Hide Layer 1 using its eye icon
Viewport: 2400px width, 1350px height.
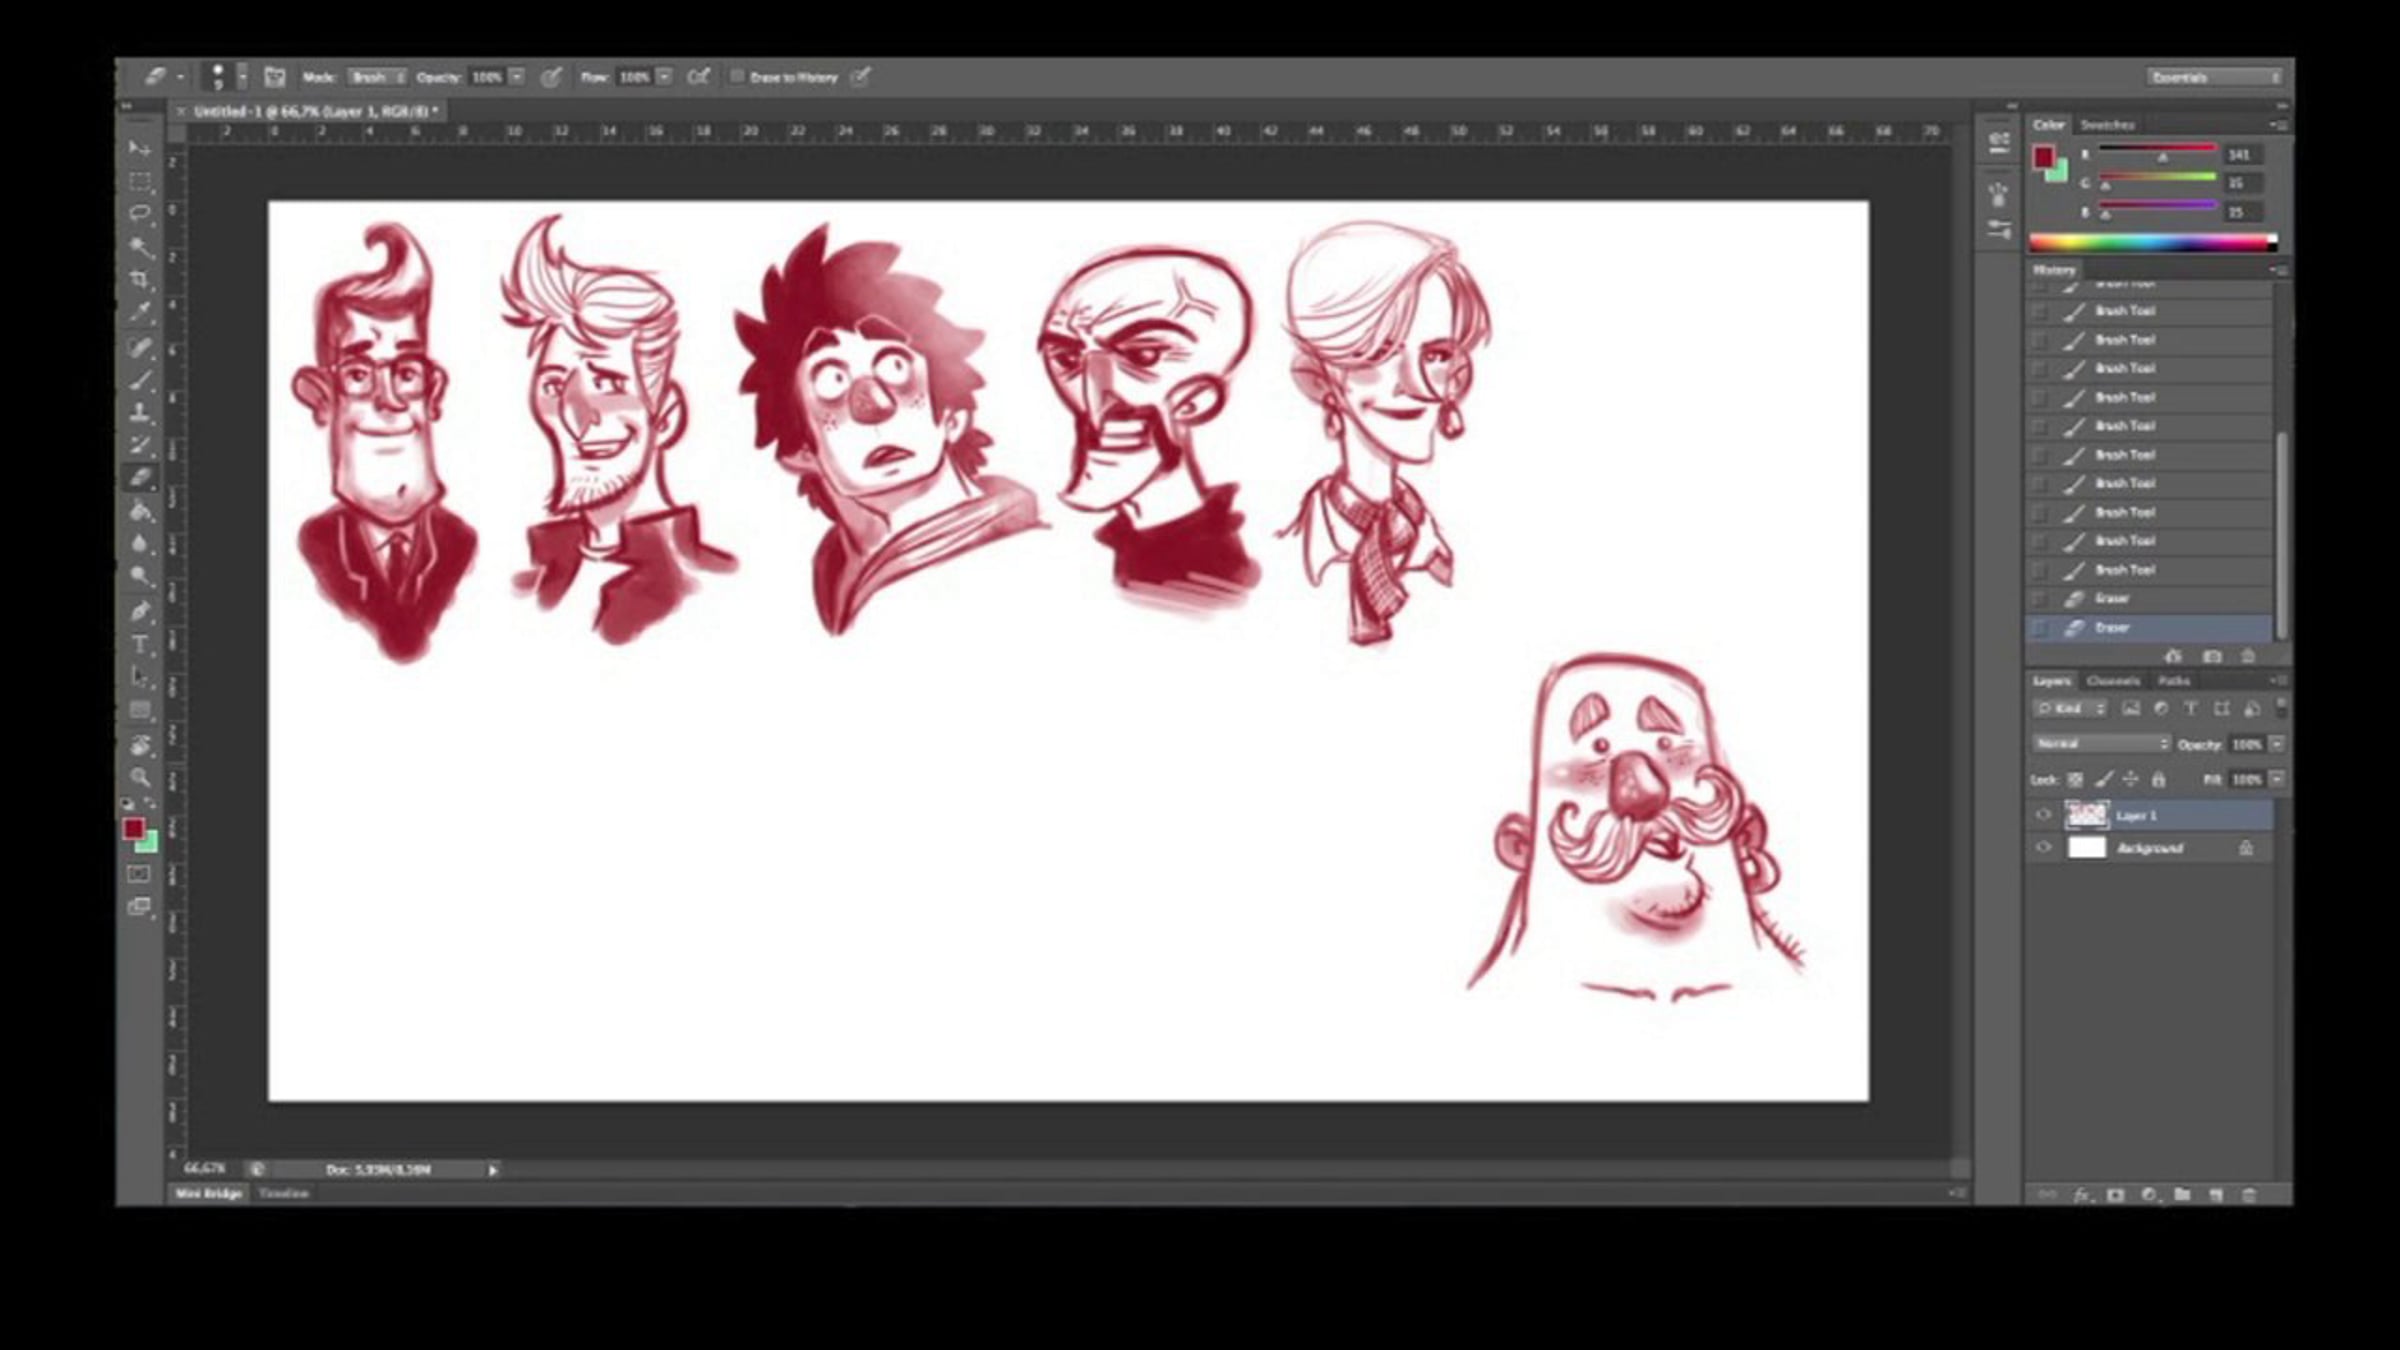tap(2043, 815)
